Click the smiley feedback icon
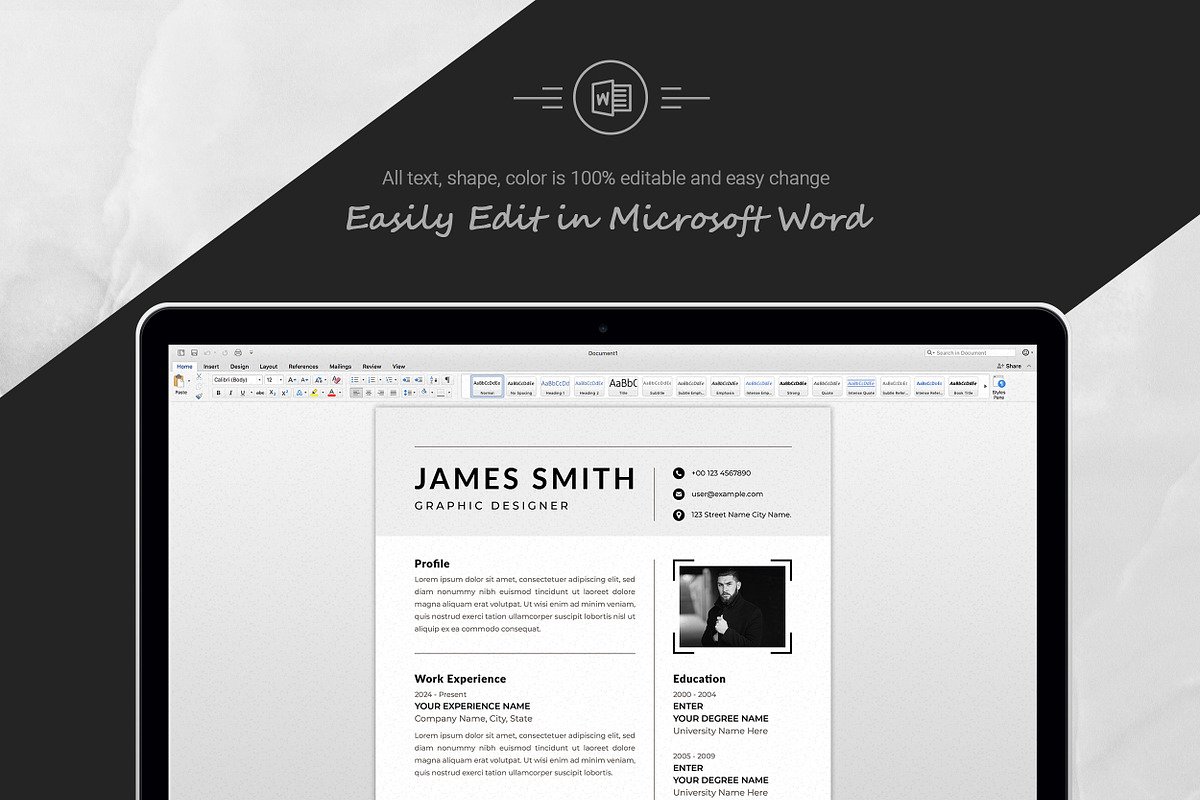Viewport: 1200px width, 800px height. pyautogui.click(x=1025, y=352)
